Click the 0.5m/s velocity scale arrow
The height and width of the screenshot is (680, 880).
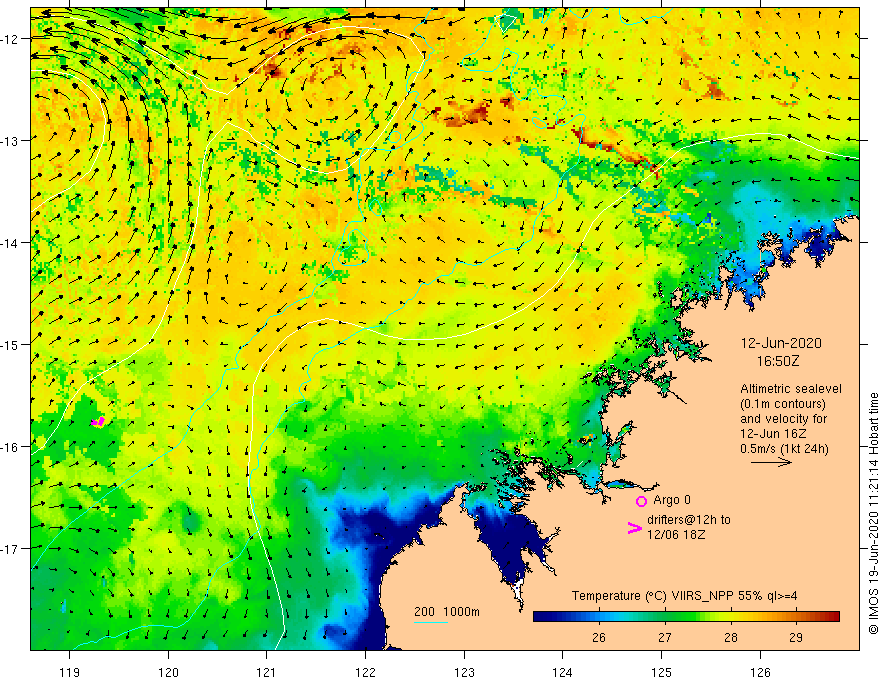point(771,462)
